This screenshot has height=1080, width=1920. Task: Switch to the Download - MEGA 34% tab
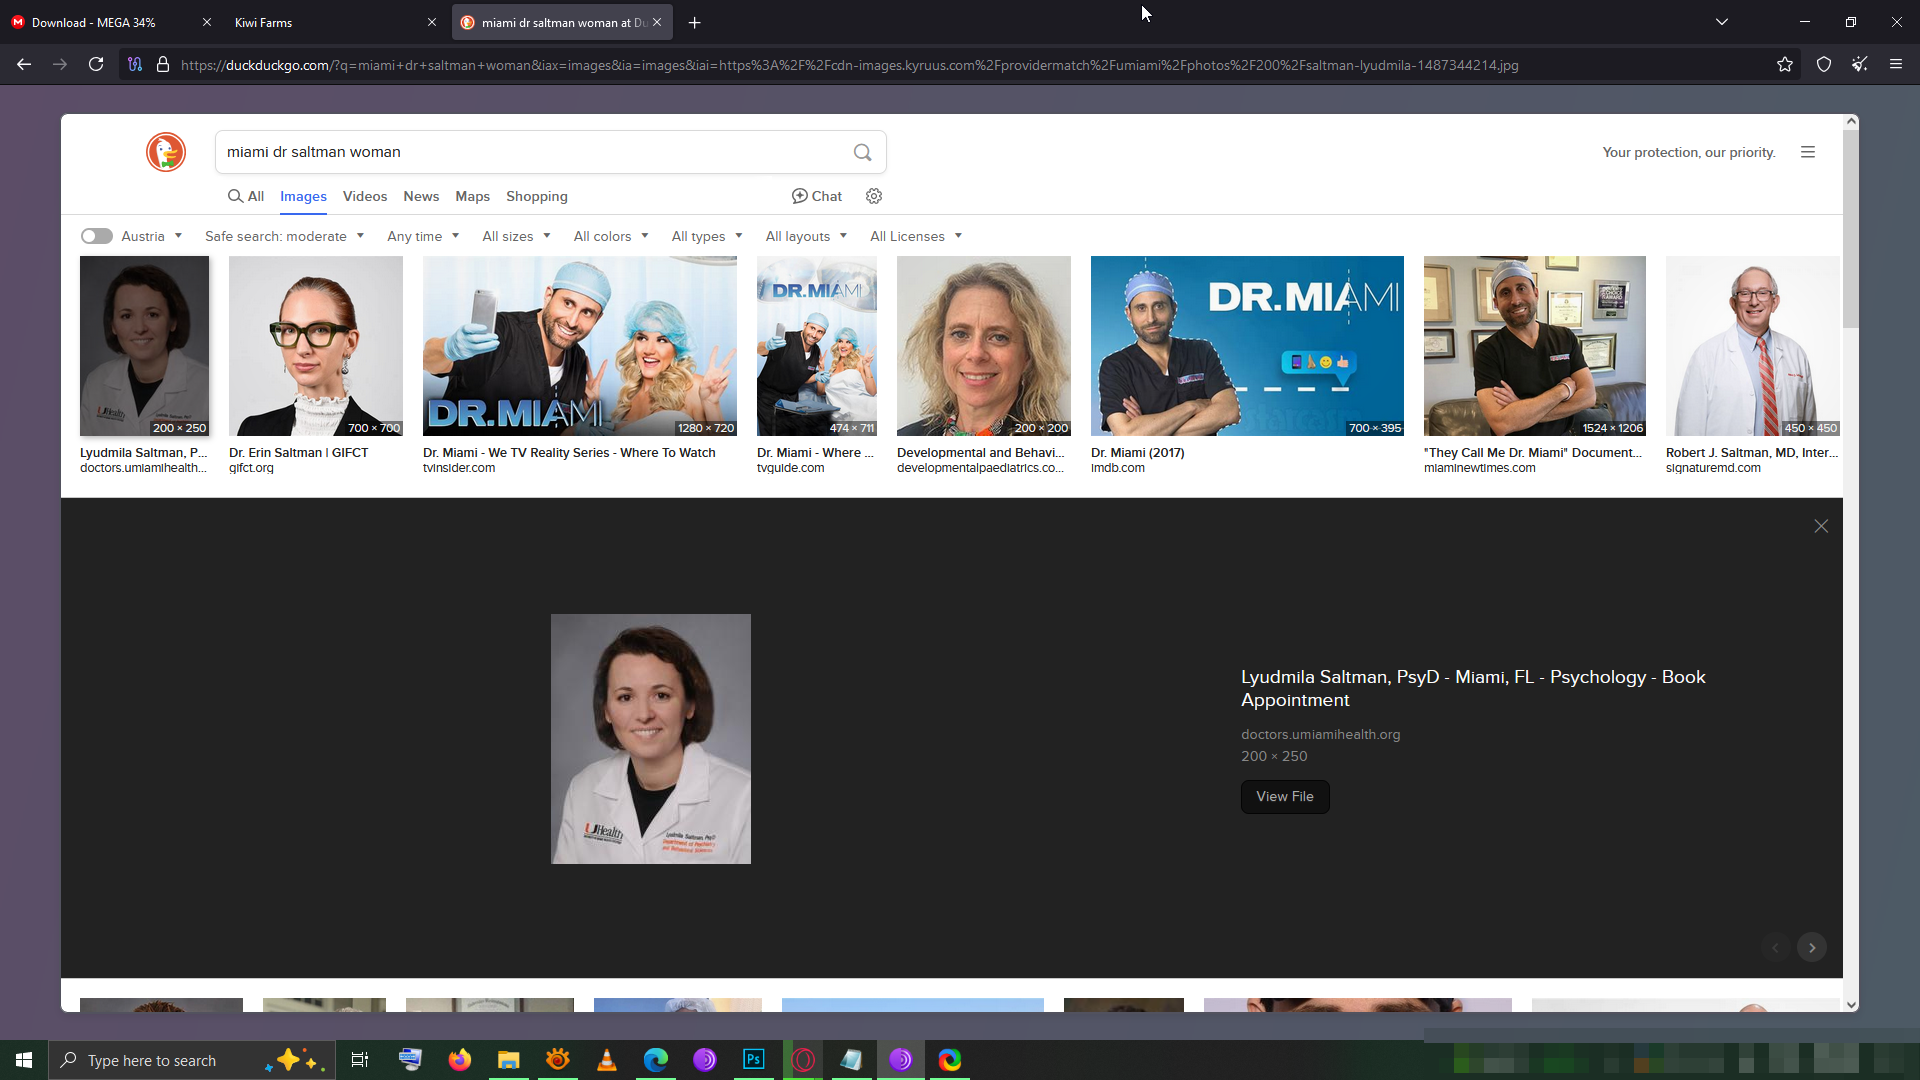tap(110, 22)
